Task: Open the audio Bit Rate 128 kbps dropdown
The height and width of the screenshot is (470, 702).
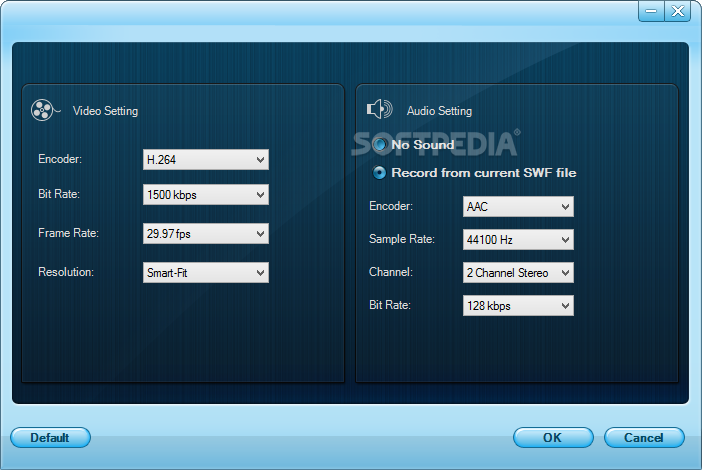Action: [518, 306]
